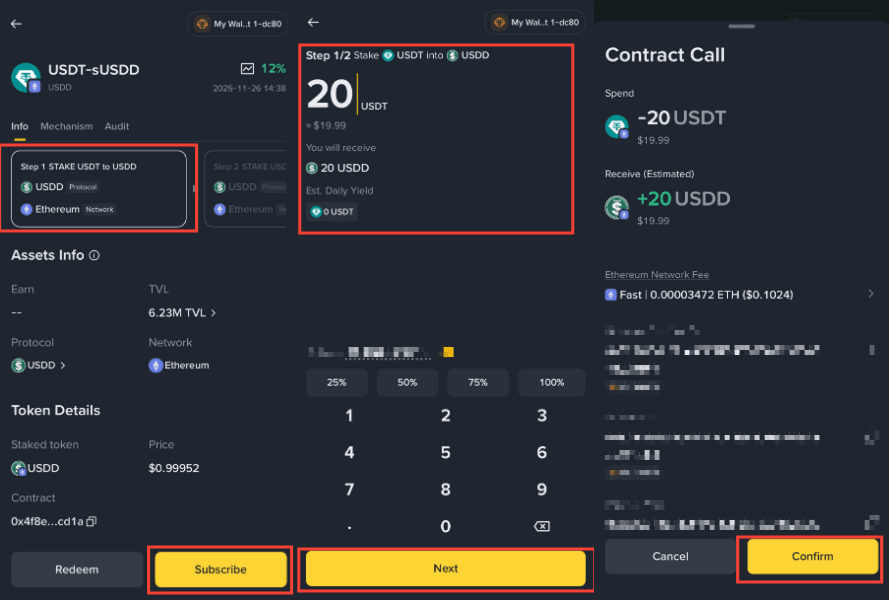Viewport: 889px width, 600px height.
Task: Expand the 6.23M TVL details chevron
Action: coord(213,312)
